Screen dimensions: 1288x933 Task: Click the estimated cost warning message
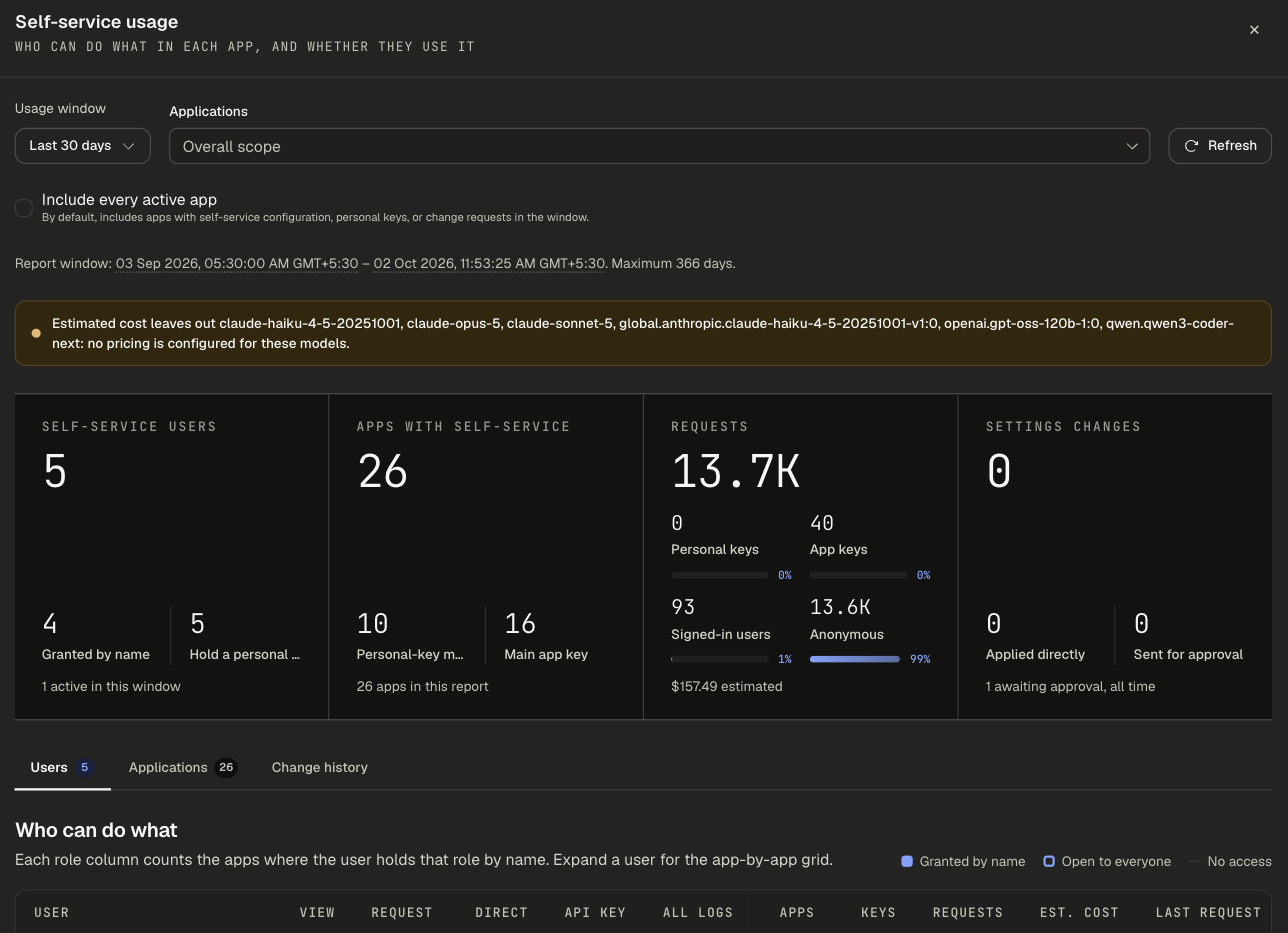pos(643,333)
